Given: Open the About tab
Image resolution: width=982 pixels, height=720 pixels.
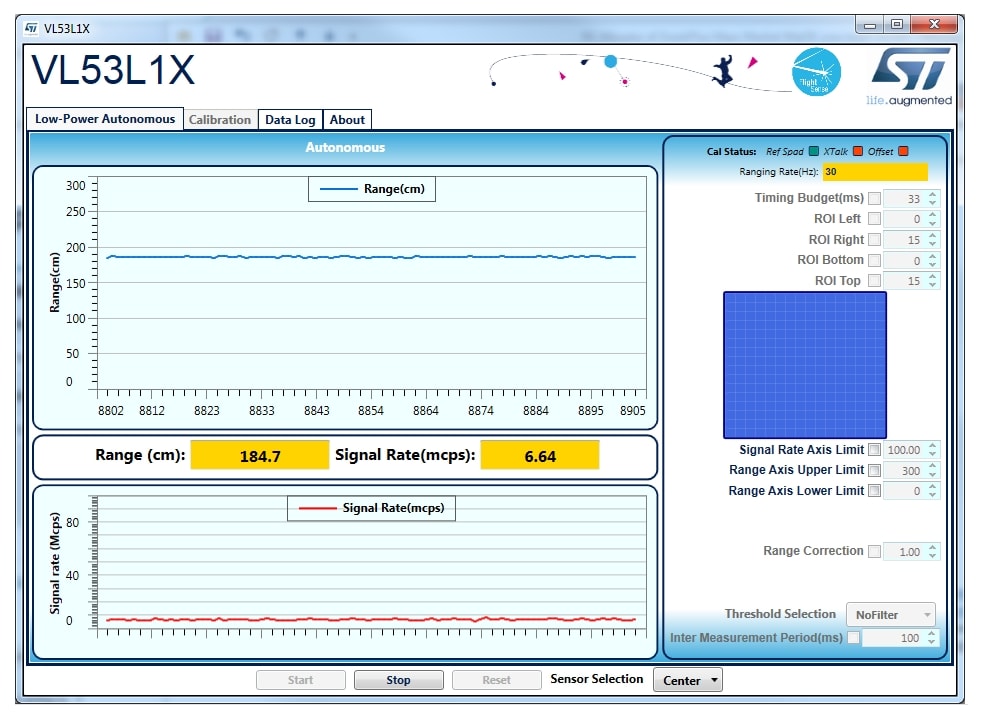Looking at the screenshot, I should 347,120.
